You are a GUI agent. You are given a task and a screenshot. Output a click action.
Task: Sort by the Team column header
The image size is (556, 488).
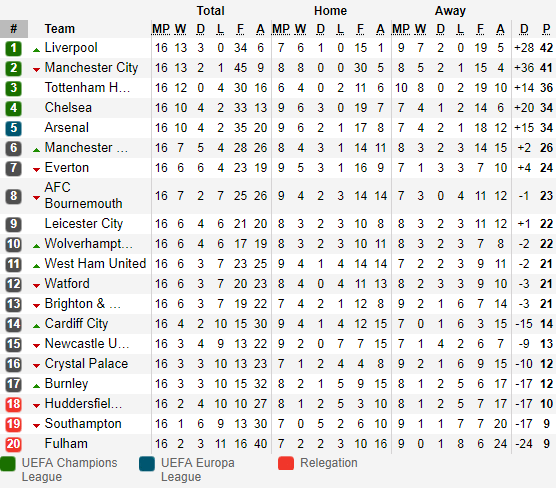click(x=60, y=29)
